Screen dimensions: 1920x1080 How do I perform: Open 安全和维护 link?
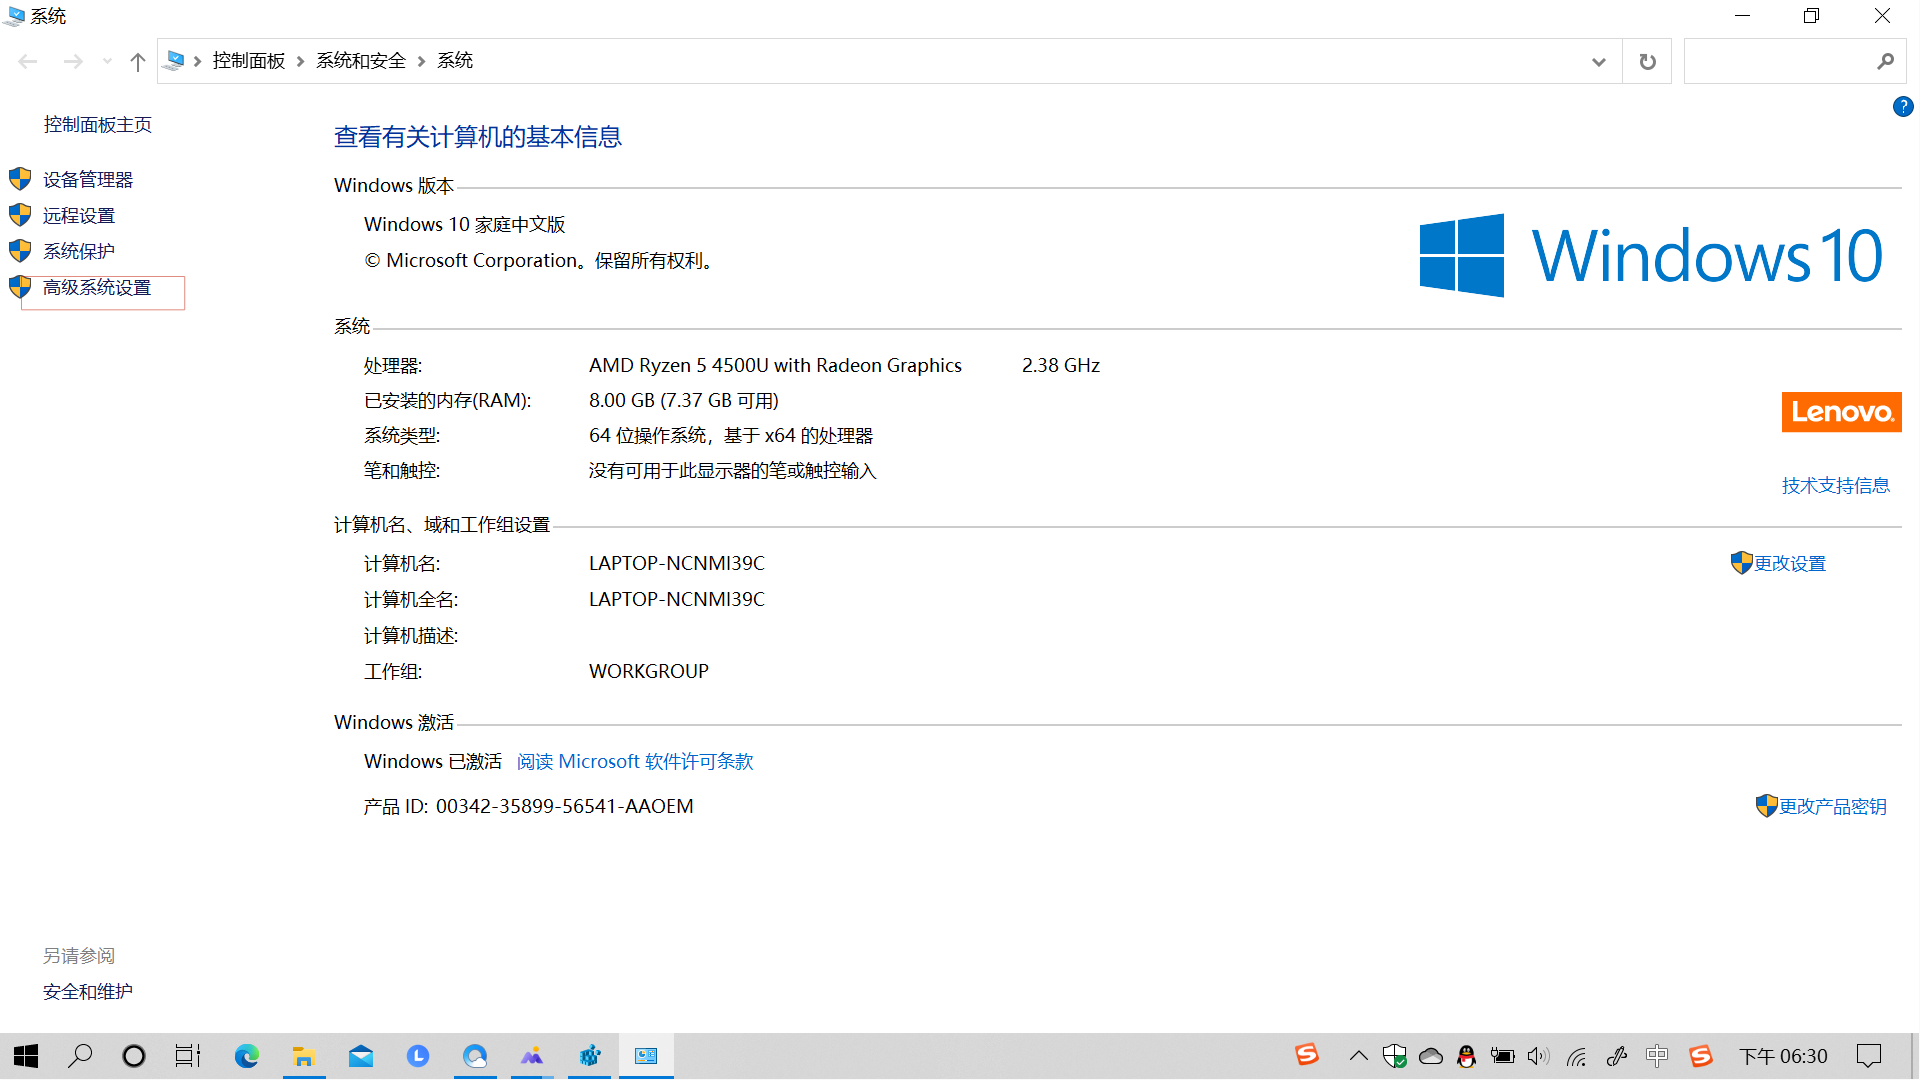tap(88, 992)
